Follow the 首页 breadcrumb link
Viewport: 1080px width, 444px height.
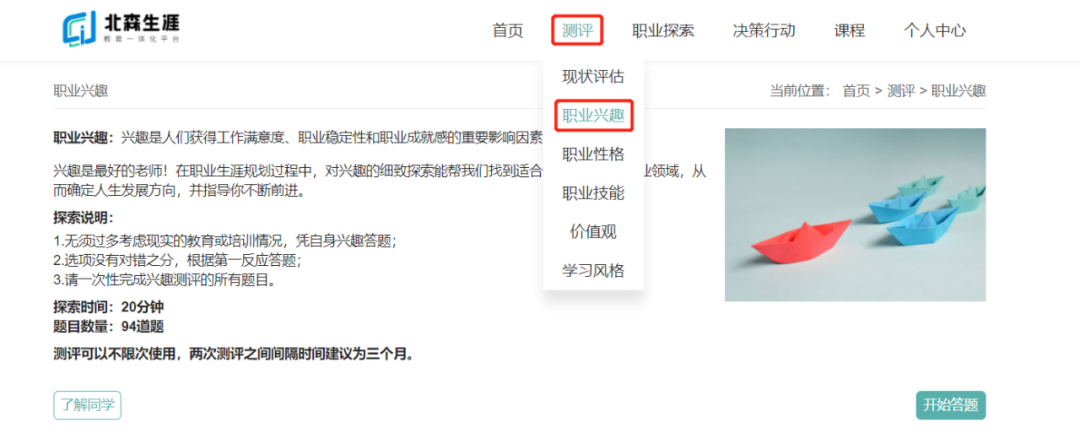[x=856, y=91]
